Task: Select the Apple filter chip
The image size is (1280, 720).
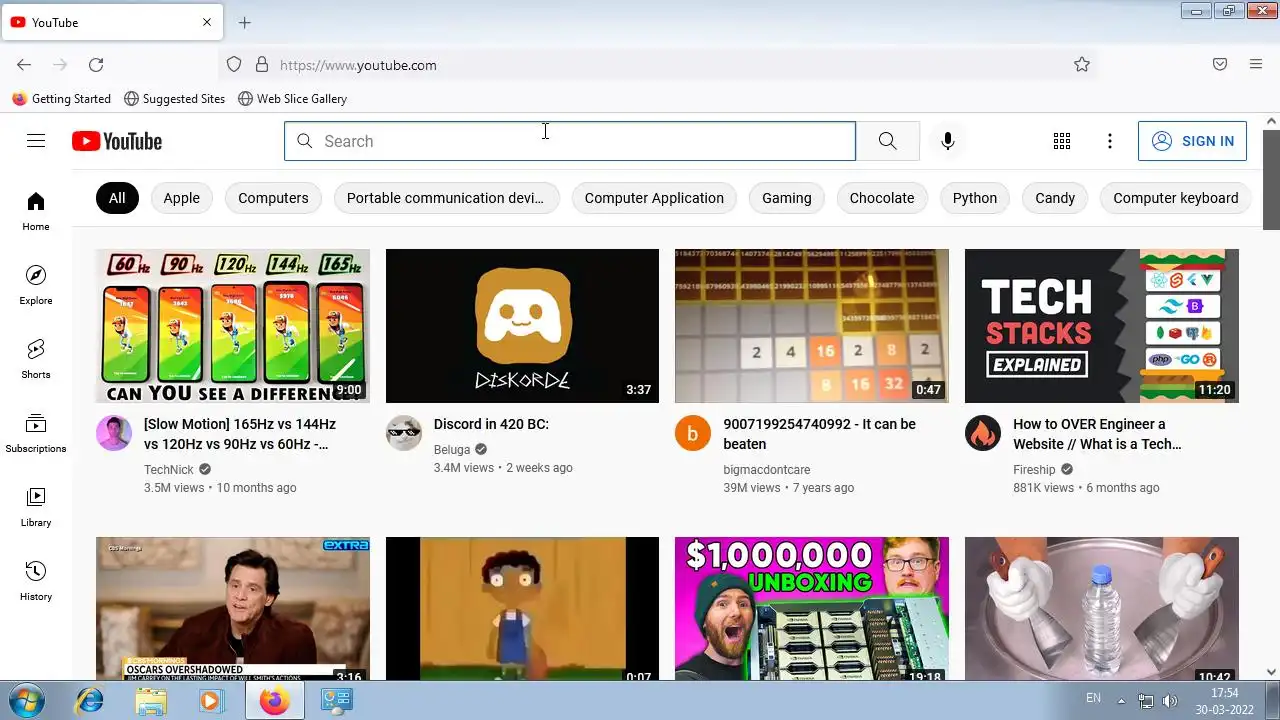Action: click(182, 198)
